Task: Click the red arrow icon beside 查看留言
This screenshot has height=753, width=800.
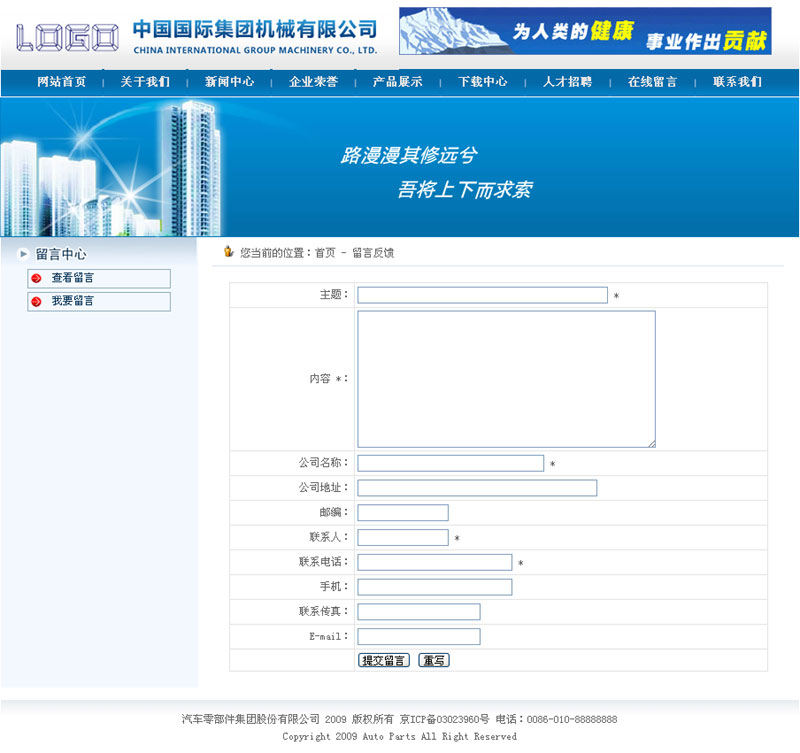Action: pyautogui.click(x=36, y=279)
